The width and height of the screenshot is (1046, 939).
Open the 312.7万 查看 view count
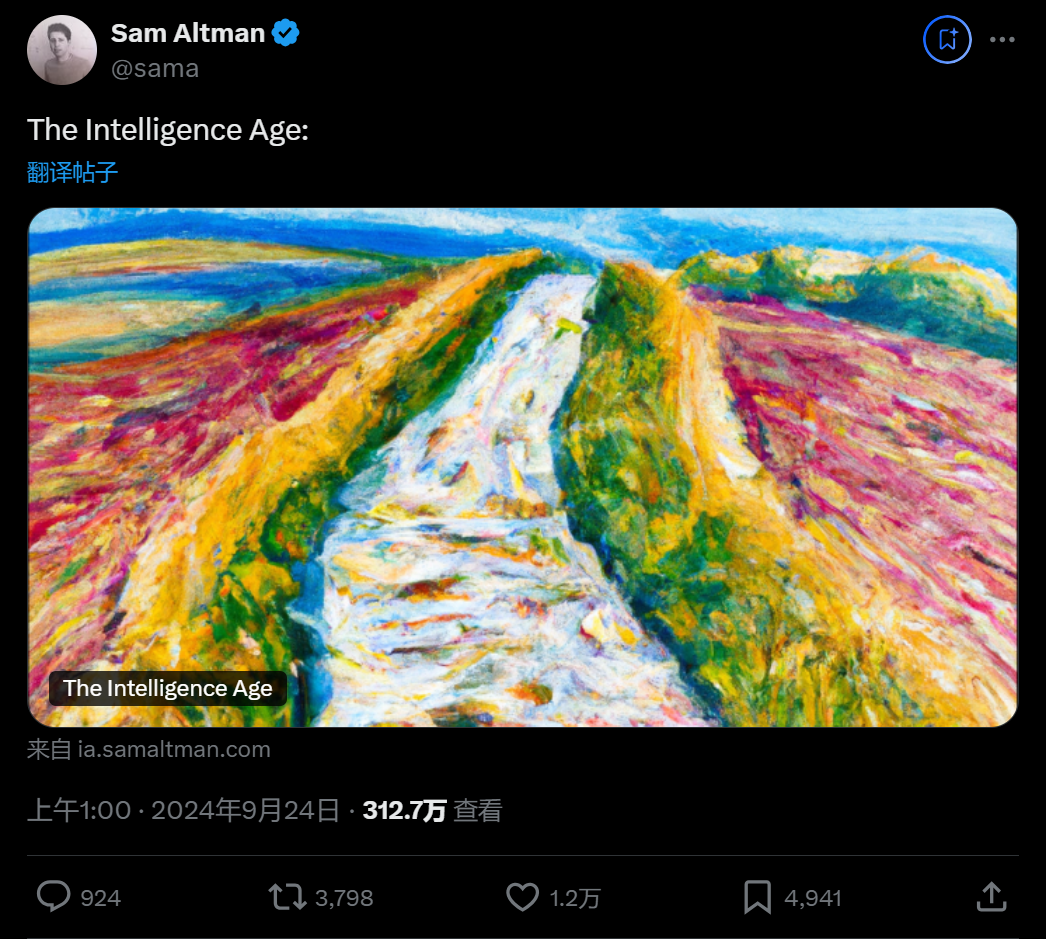pos(432,810)
